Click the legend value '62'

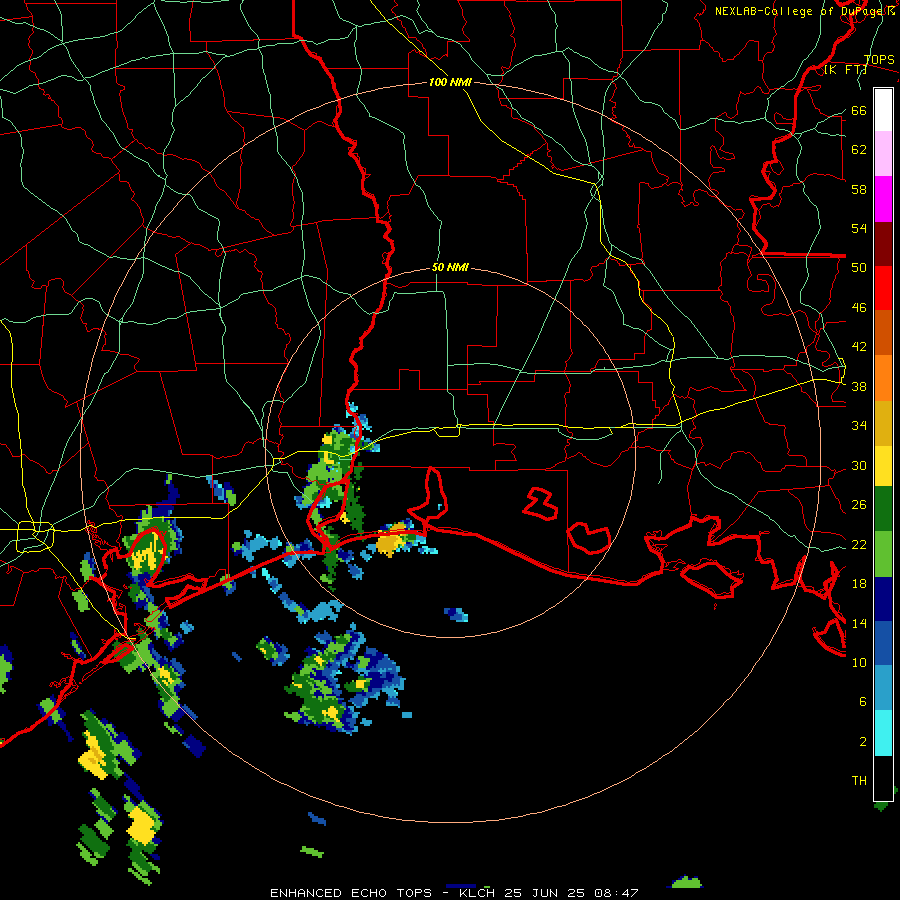(x=859, y=150)
